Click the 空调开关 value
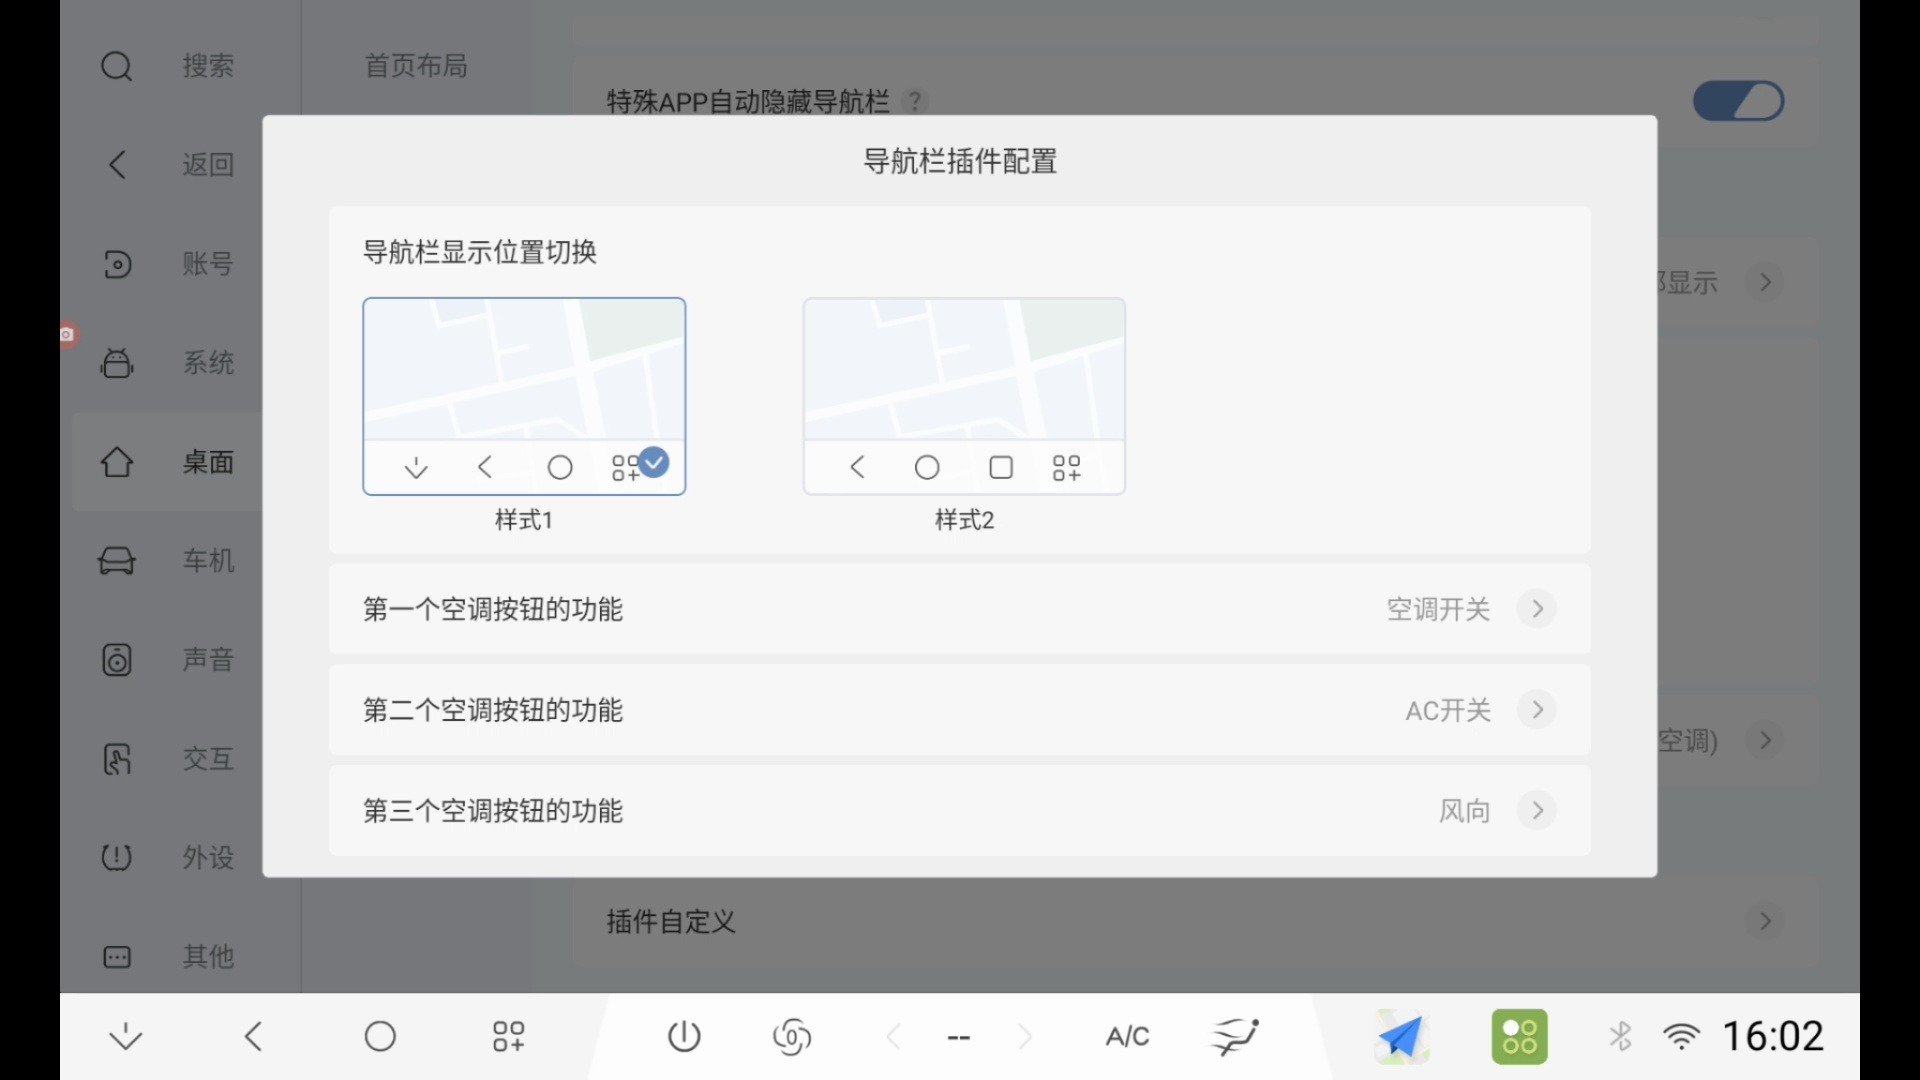The height and width of the screenshot is (1080, 1920). pyautogui.click(x=1438, y=609)
